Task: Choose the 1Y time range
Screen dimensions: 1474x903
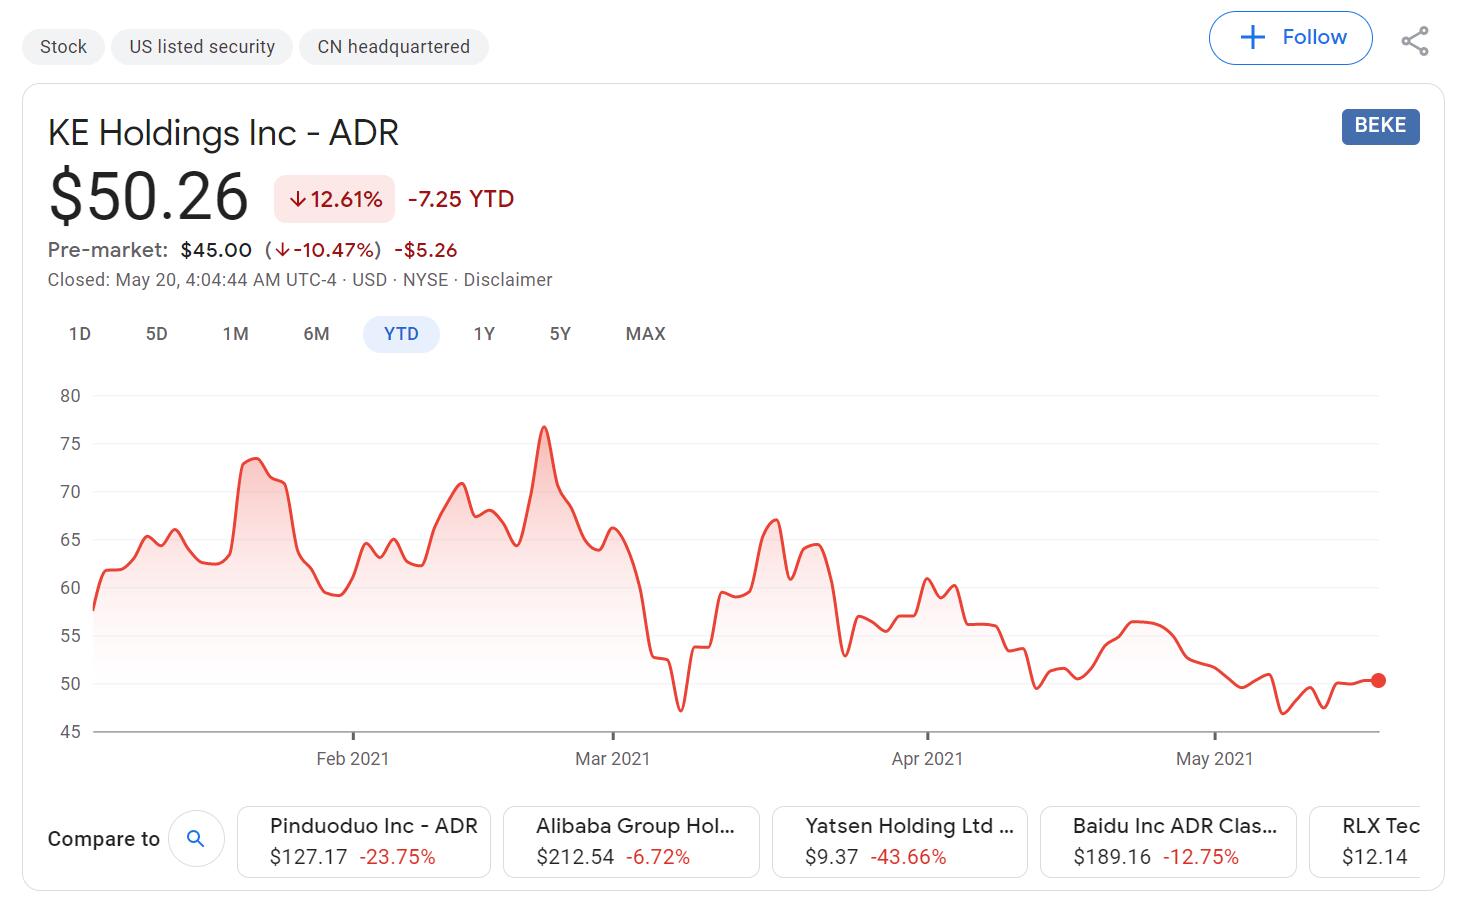Action: tap(484, 334)
